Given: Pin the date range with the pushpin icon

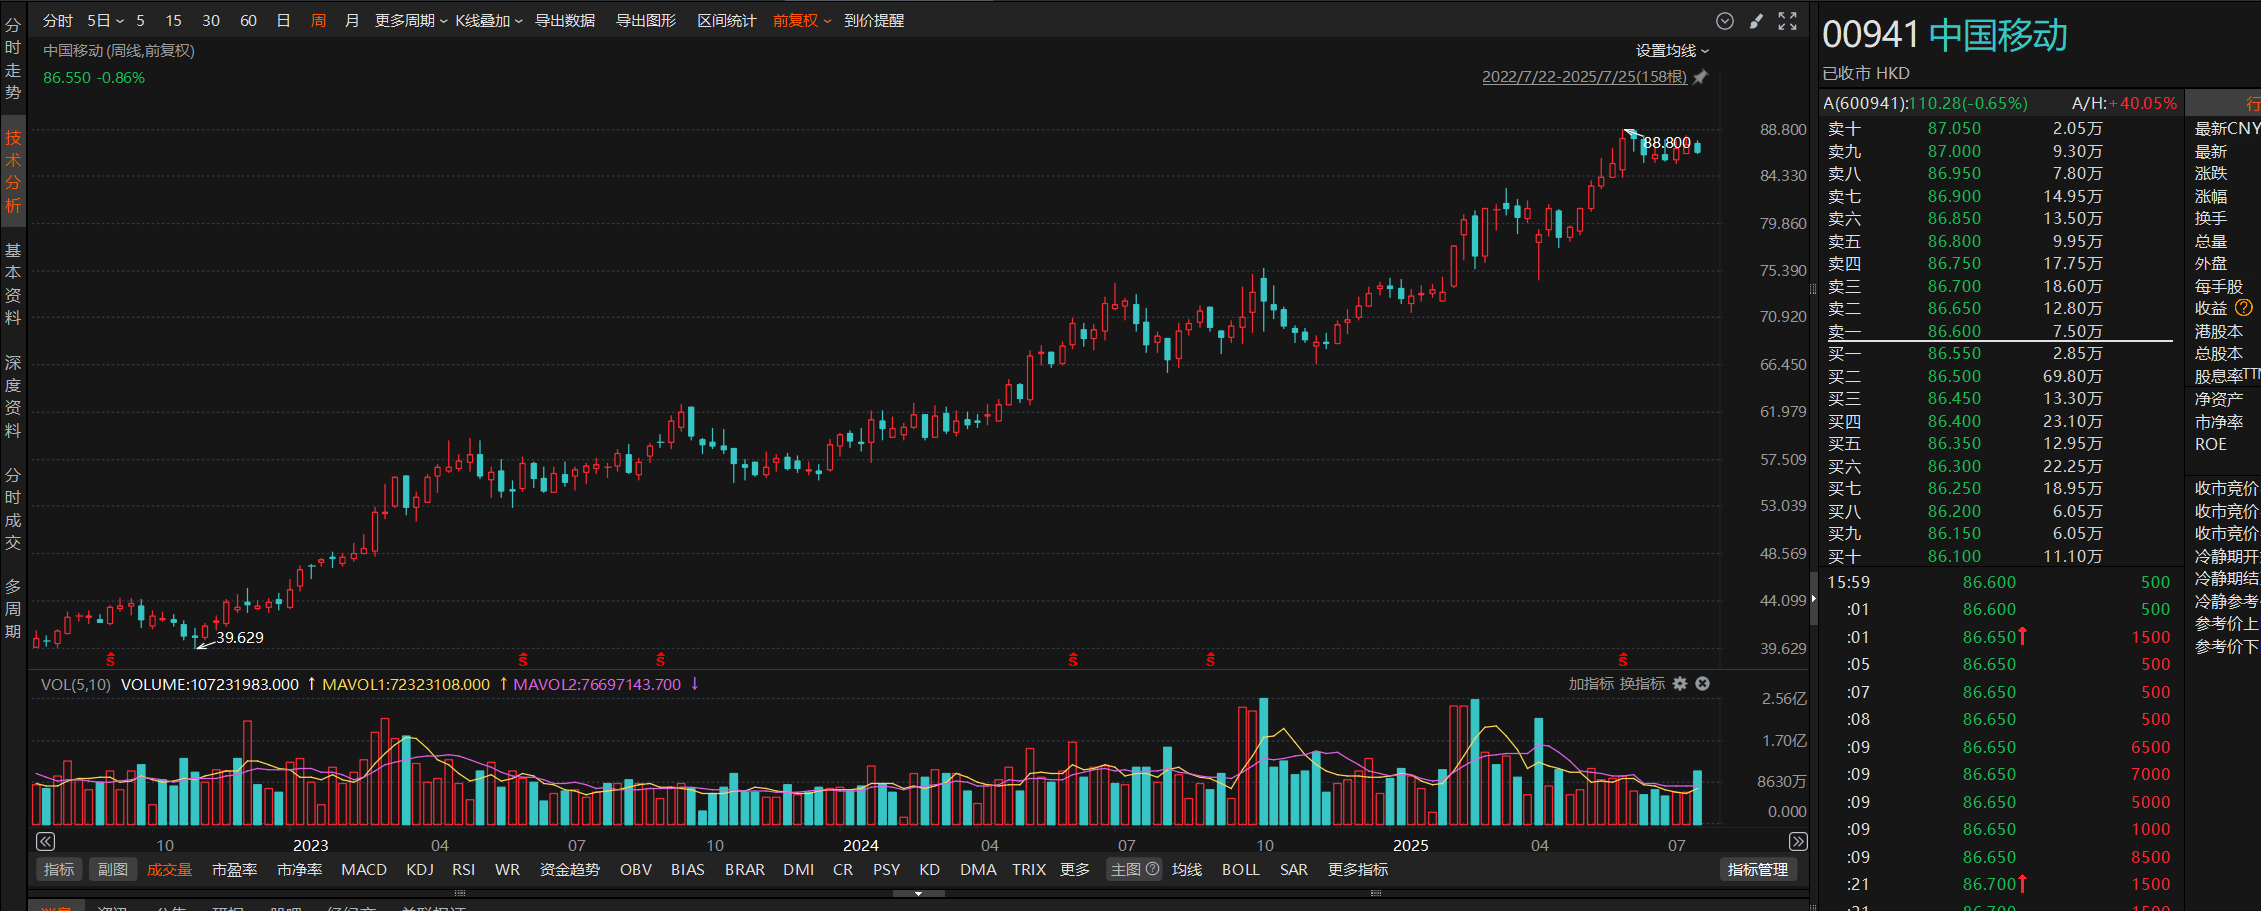Looking at the screenshot, I should coord(1700,77).
